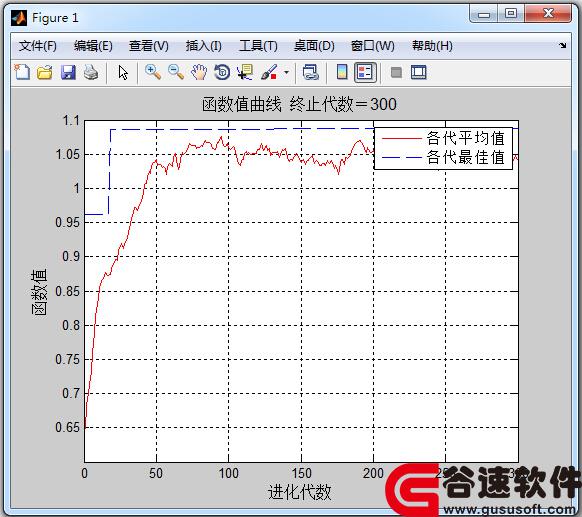Select the Edit Plot arrow tool

click(123, 72)
